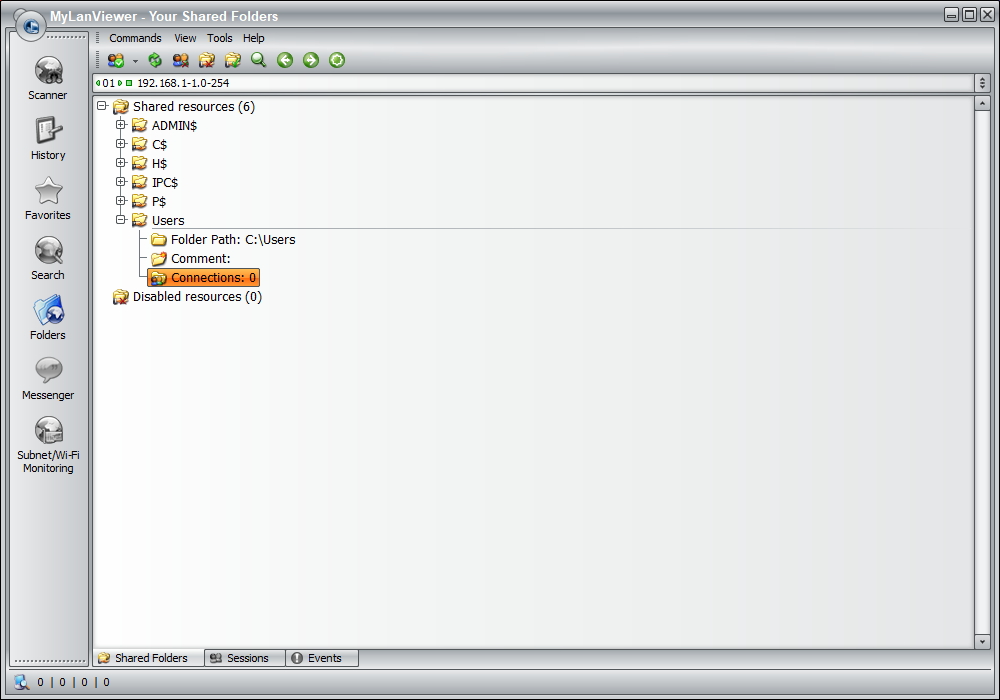Expand the H$ share node
The height and width of the screenshot is (700, 1000).
[121, 163]
